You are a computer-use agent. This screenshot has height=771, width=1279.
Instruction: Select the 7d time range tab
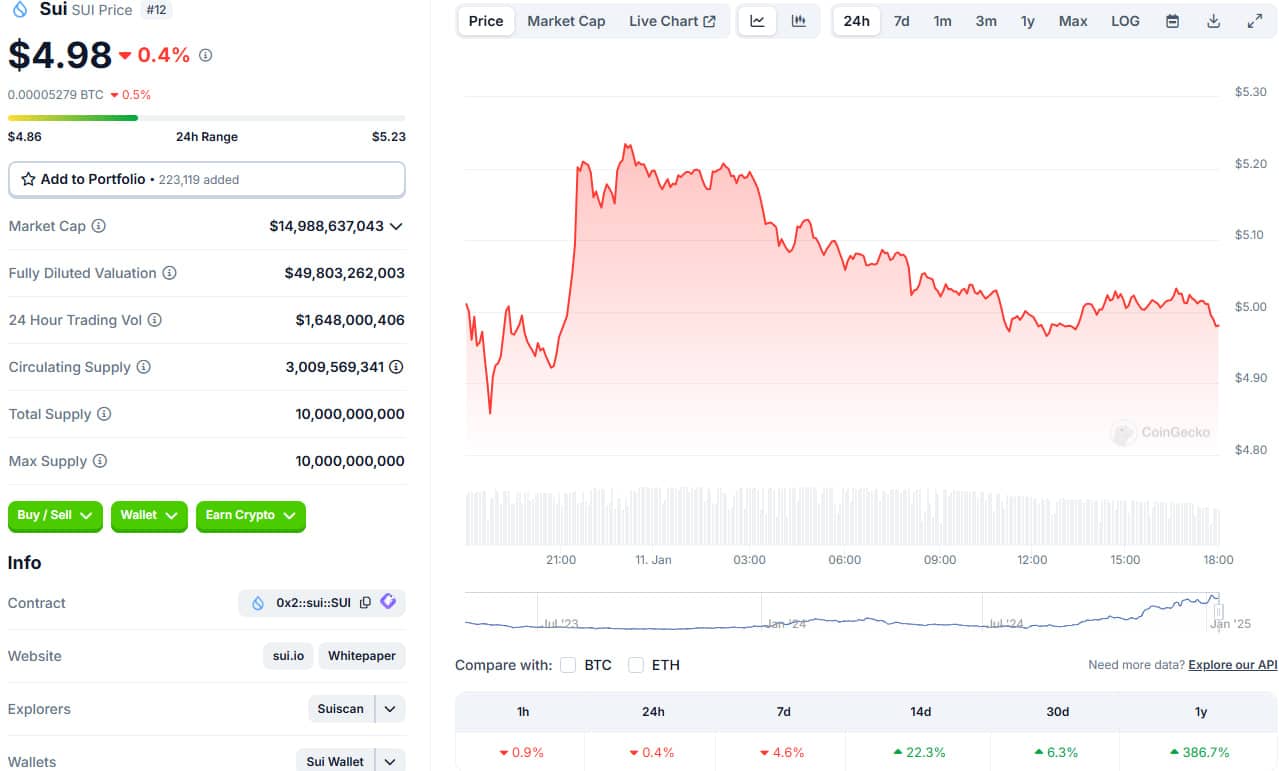tap(901, 21)
